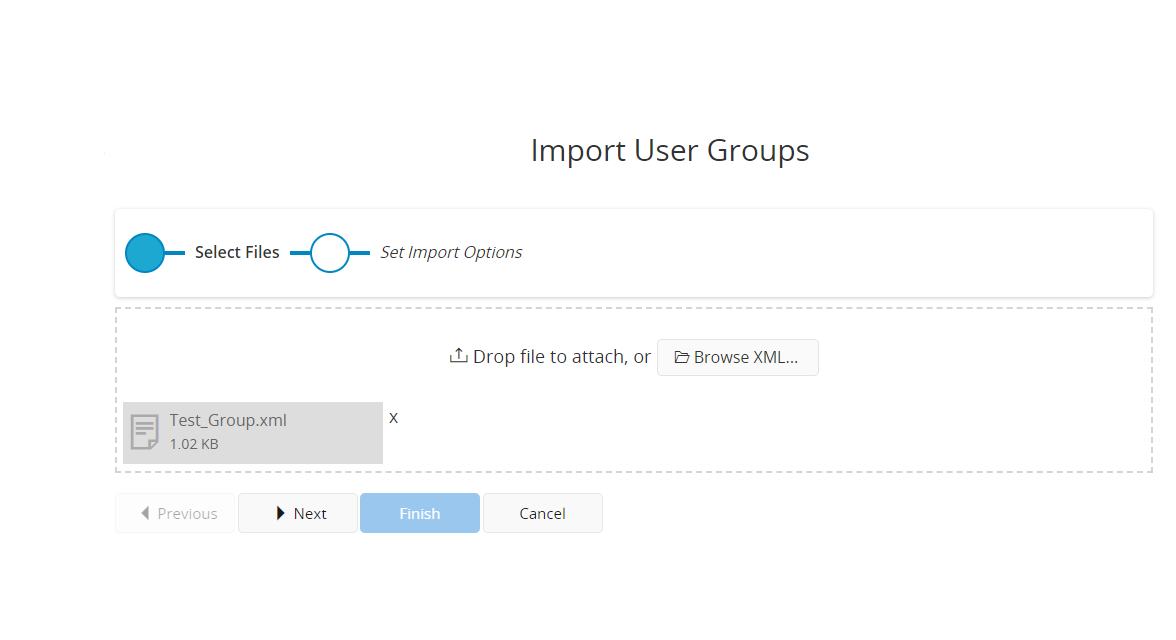The width and height of the screenshot is (1176, 640).
Task: Click the "Drop file to attach, or" text
Action: 561,357
